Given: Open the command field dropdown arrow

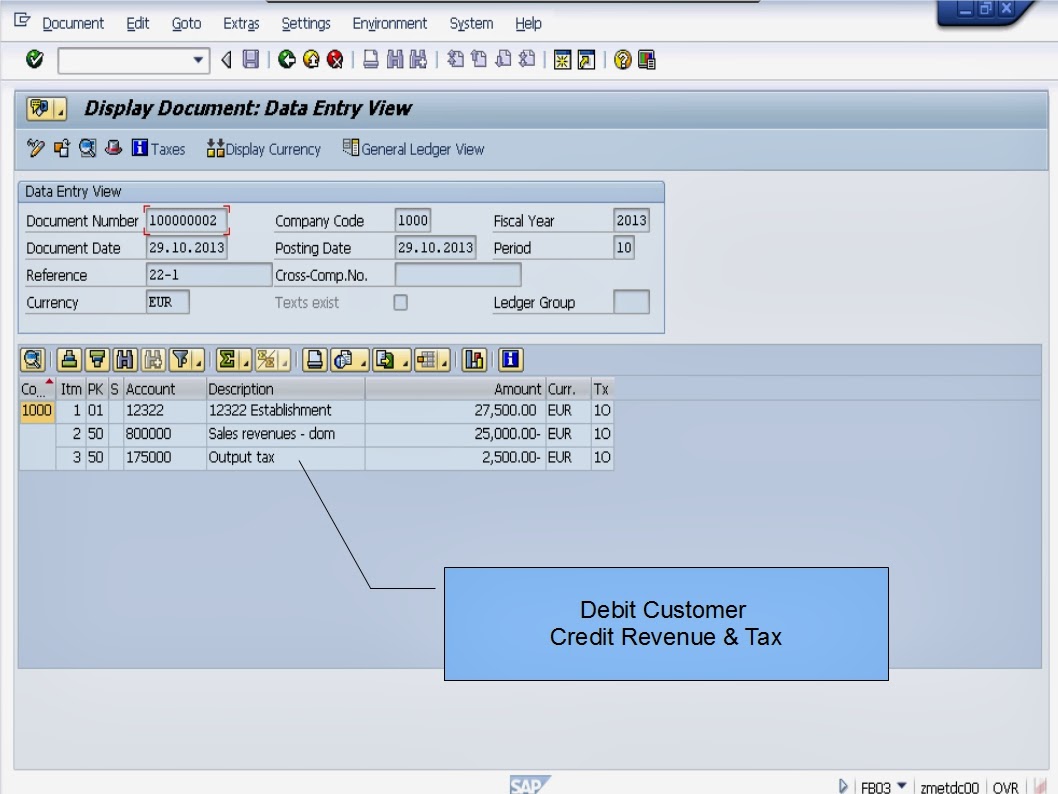Looking at the screenshot, I should [198, 60].
